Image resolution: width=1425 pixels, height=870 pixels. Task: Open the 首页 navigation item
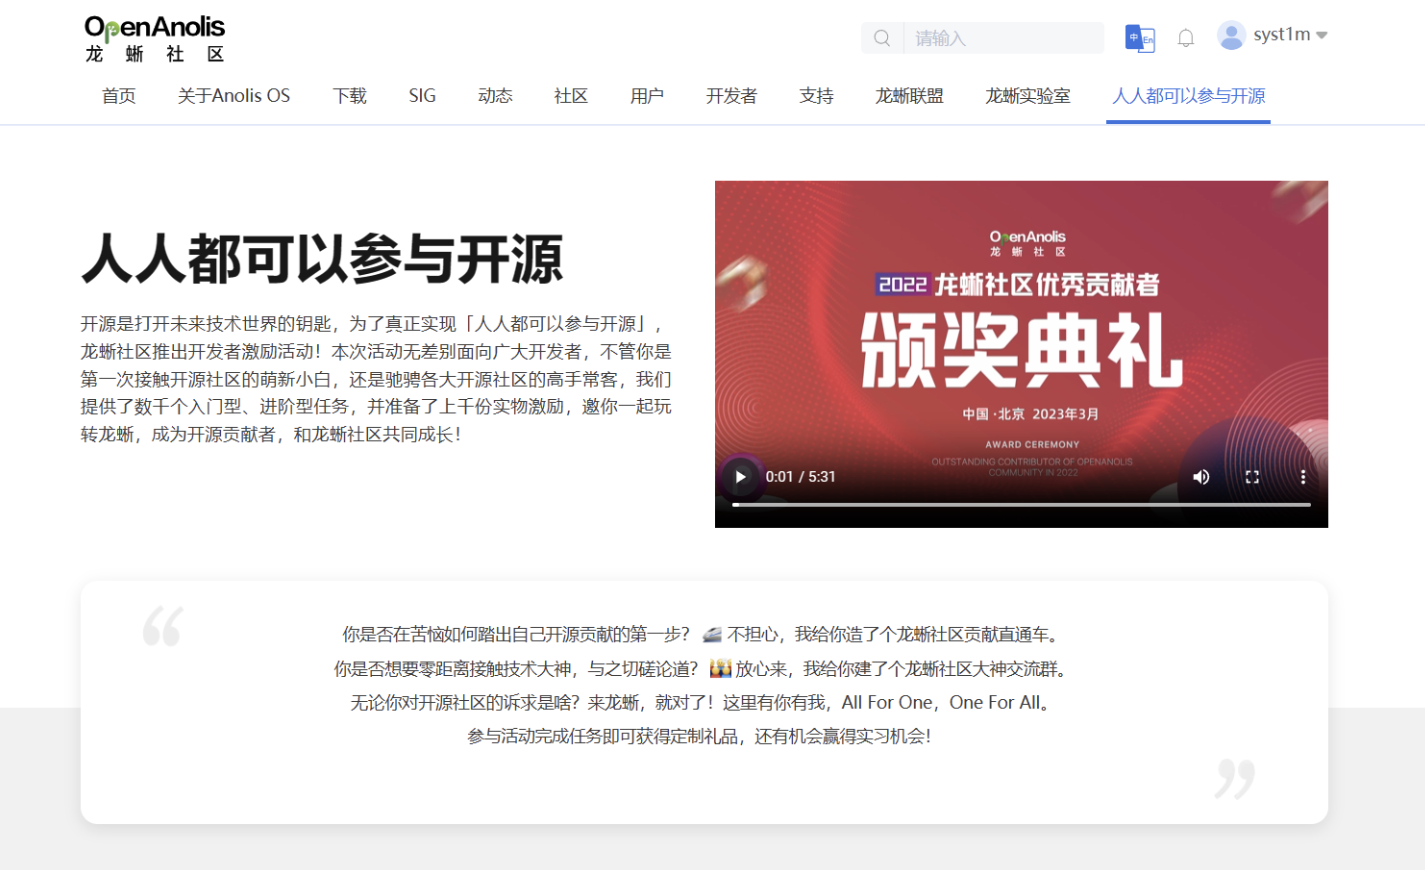point(118,96)
